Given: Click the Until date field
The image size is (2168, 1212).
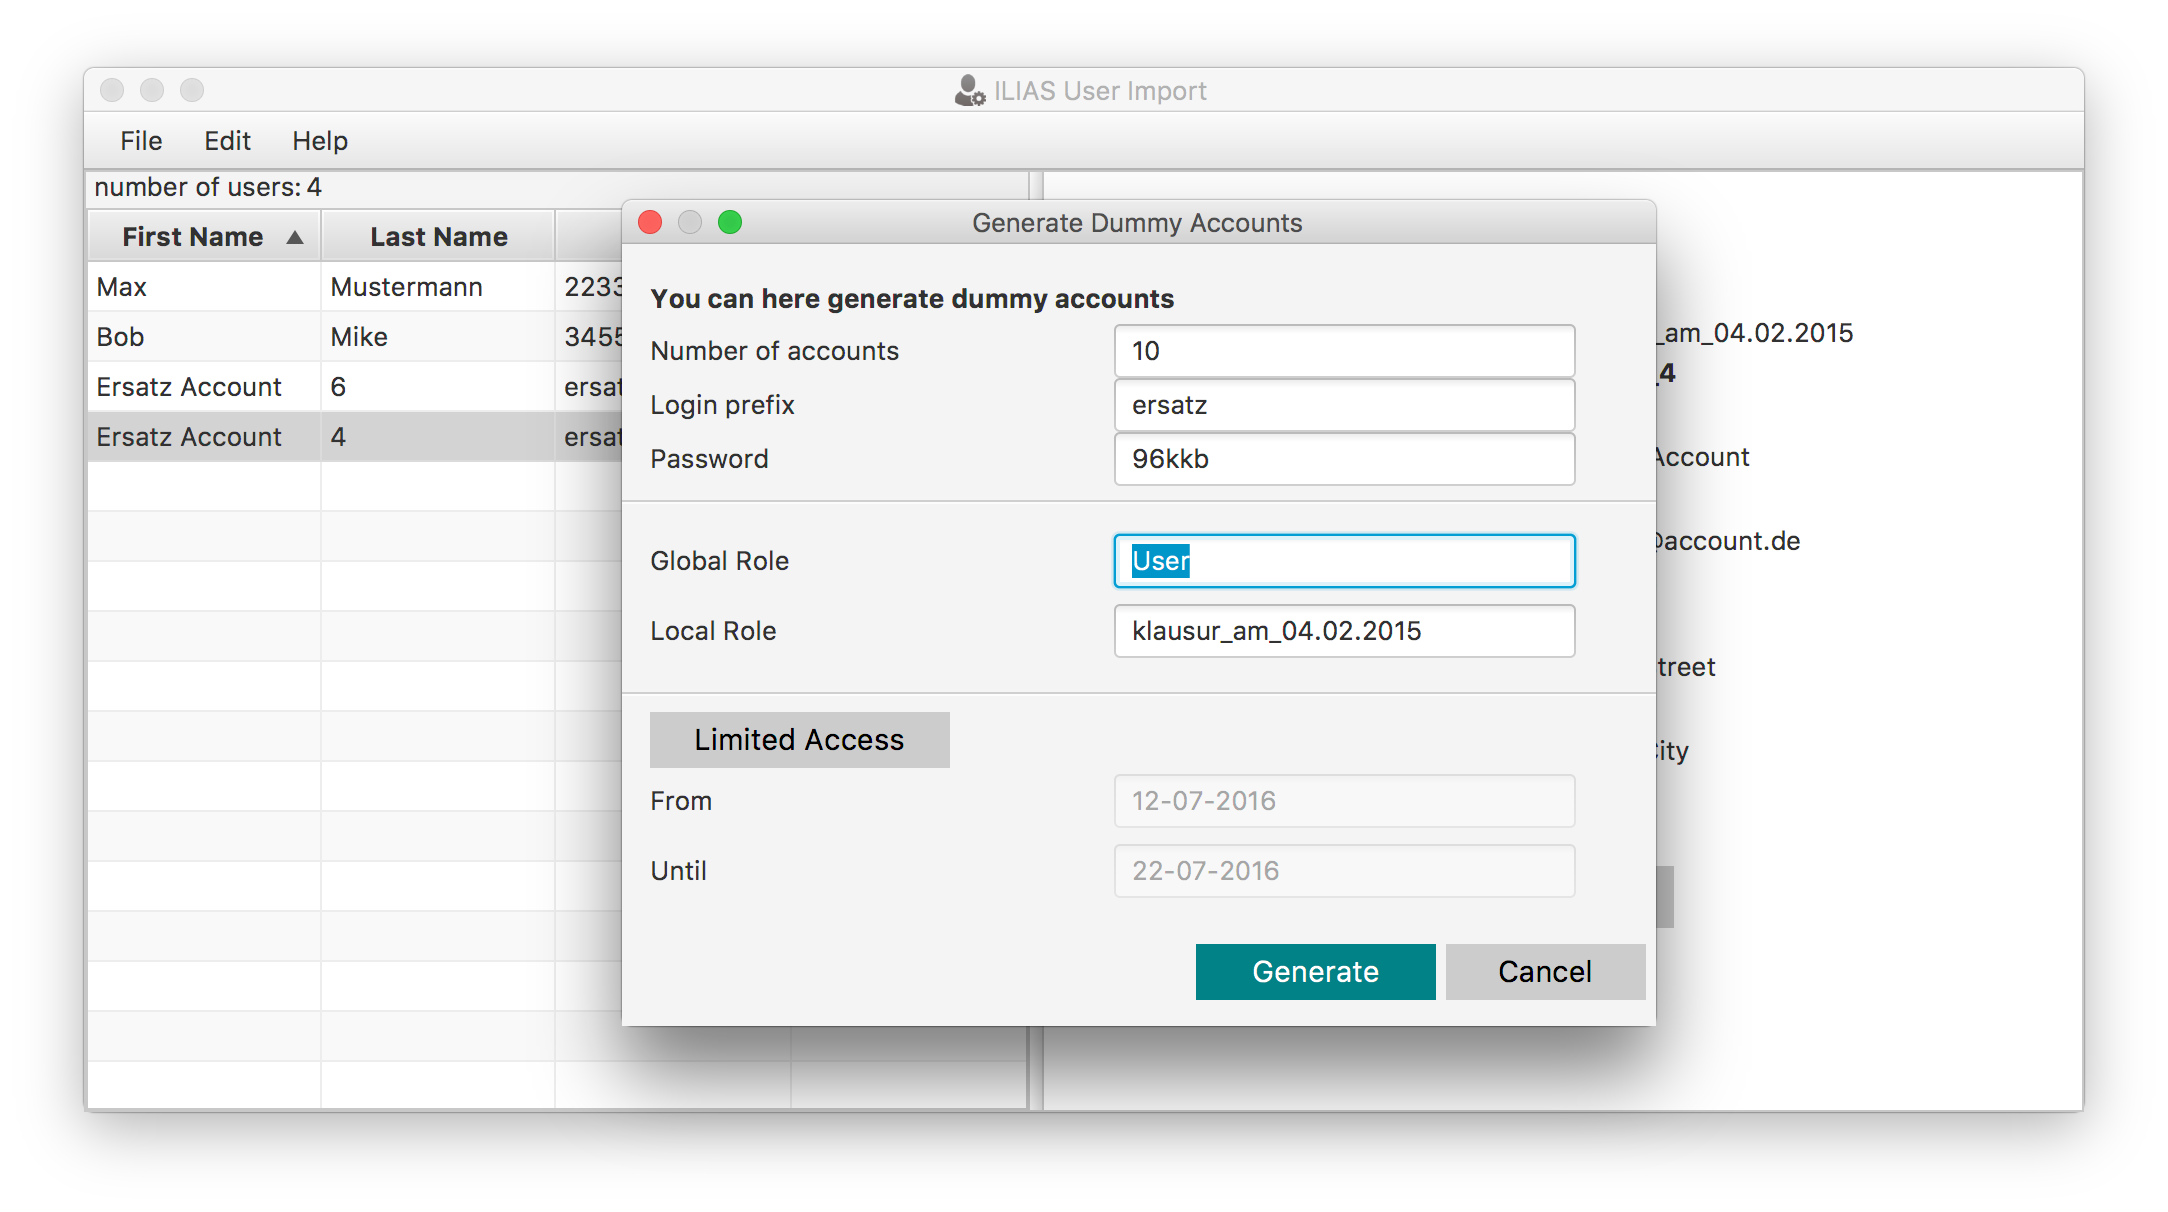Looking at the screenshot, I should click(x=1344, y=871).
